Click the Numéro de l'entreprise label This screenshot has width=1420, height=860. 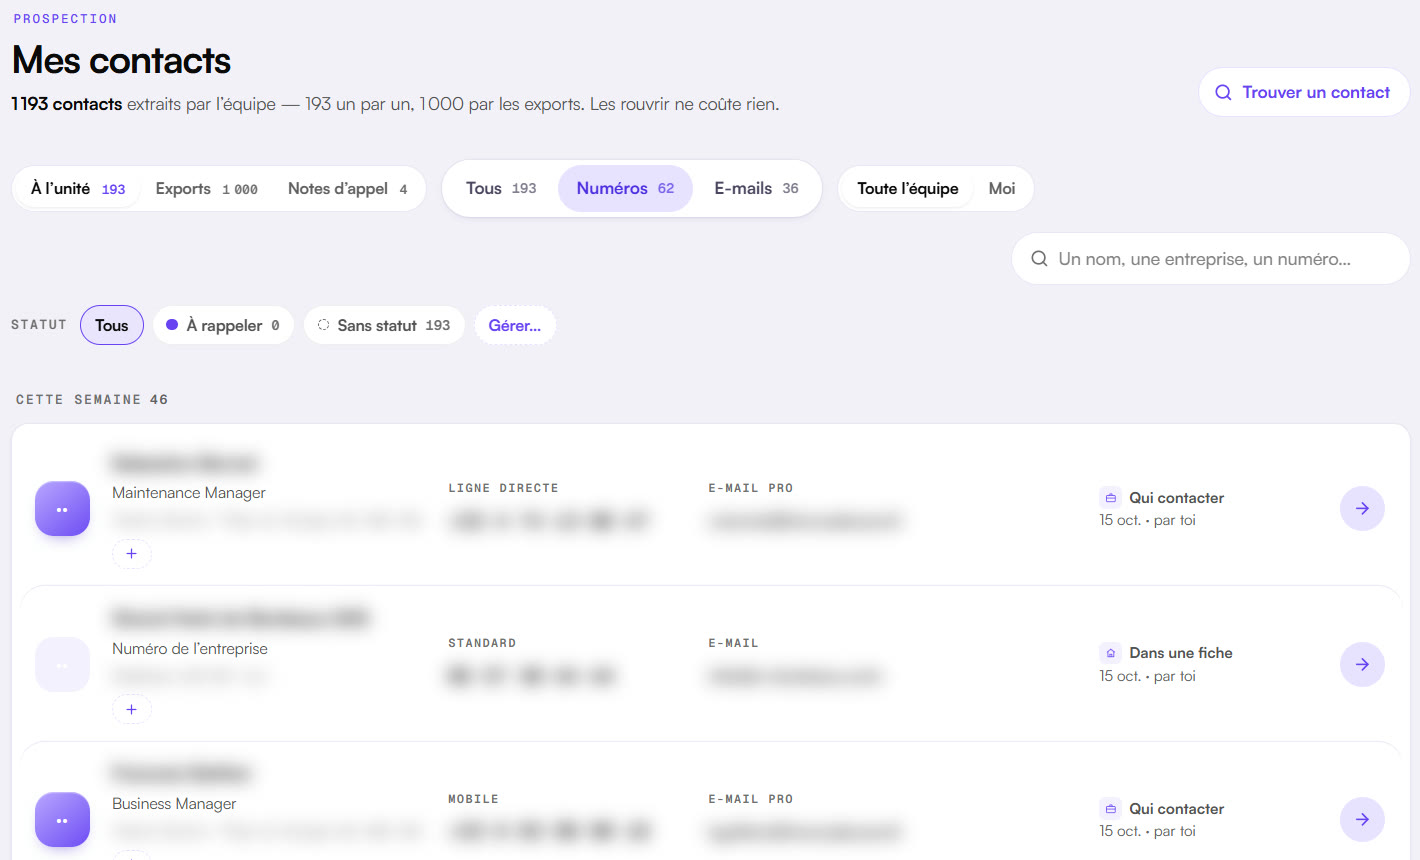(x=190, y=649)
